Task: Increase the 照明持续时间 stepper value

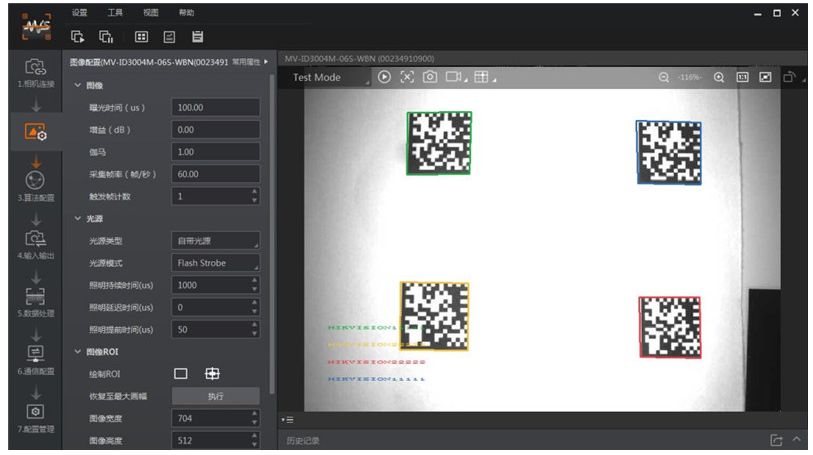Action: click(x=254, y=281)
